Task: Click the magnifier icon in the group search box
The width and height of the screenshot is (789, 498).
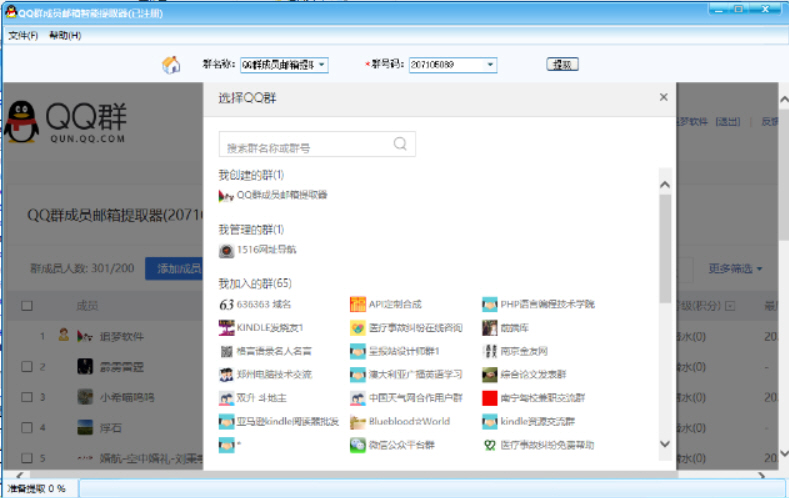Action: tap(400, 144)
